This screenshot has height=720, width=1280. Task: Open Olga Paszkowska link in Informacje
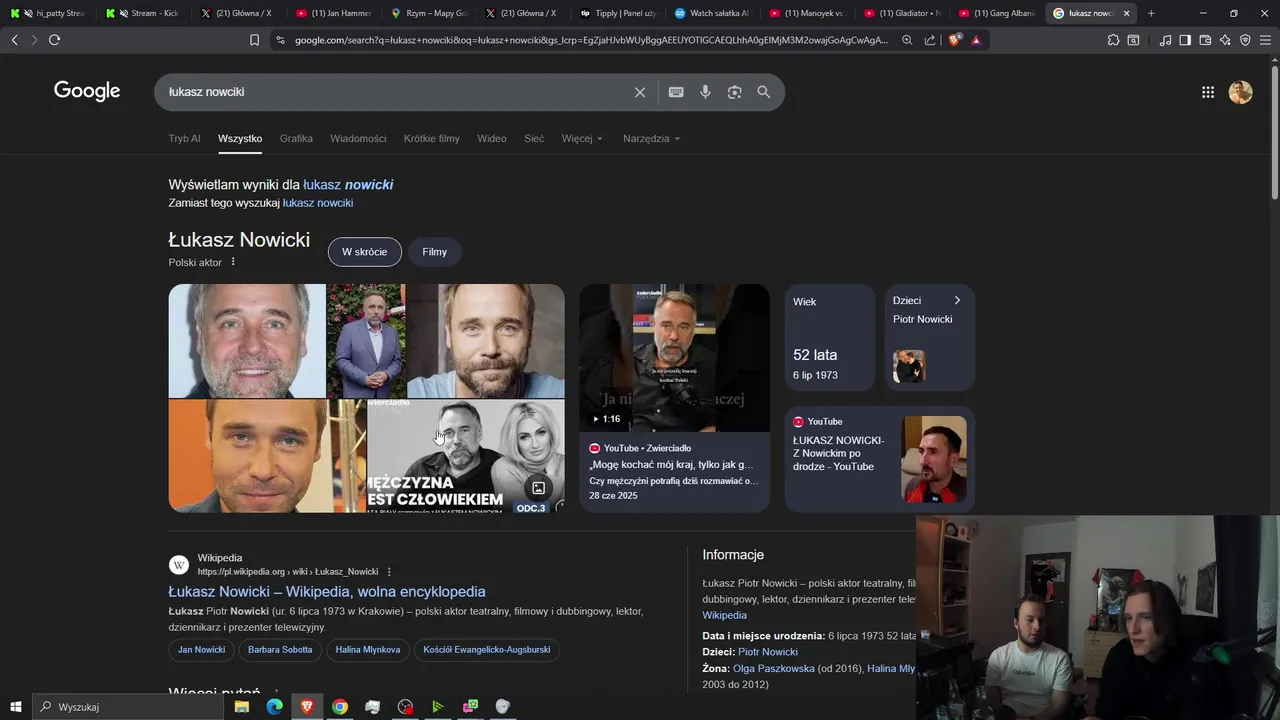point(773,669)
